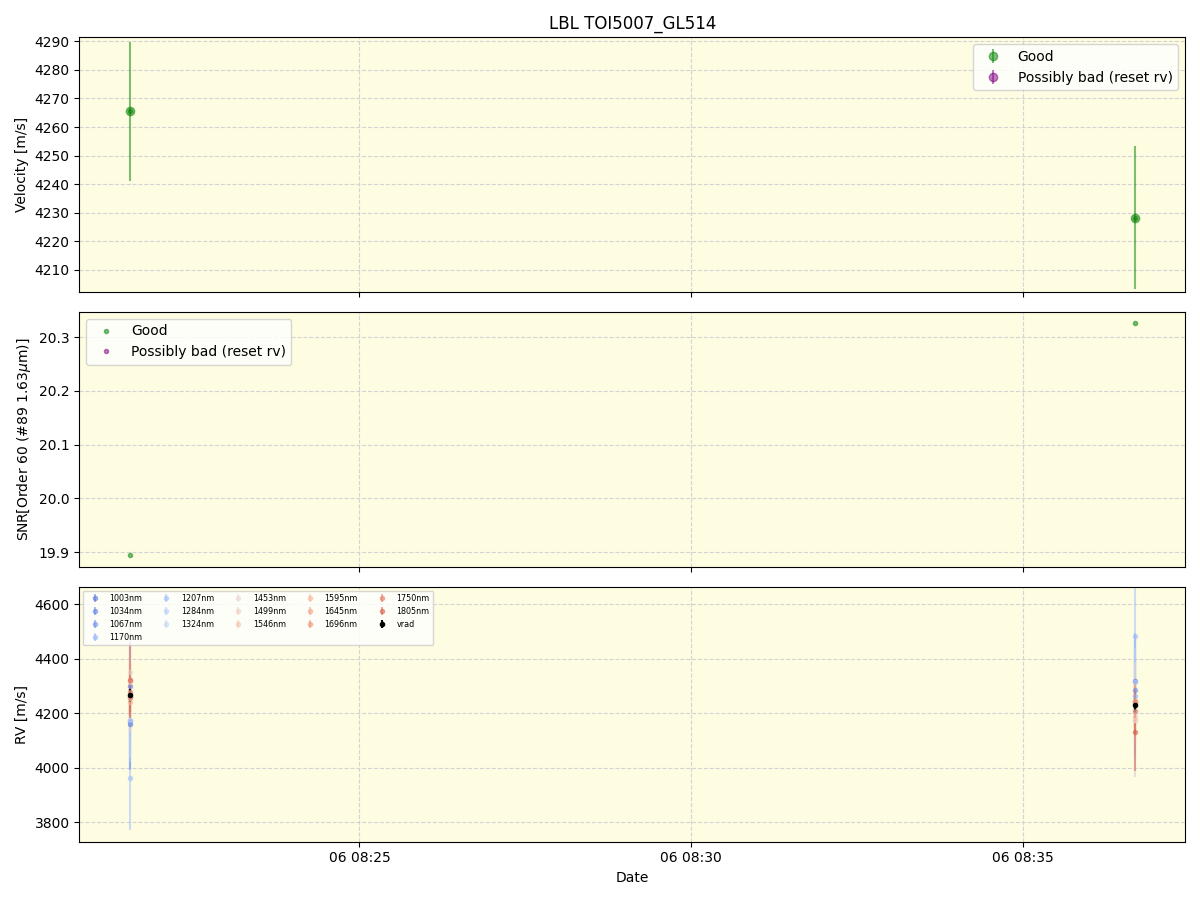1200x900 pixels.
Task: Click the 'RV [m/s]' y-axis label
Action: [21, 714]
